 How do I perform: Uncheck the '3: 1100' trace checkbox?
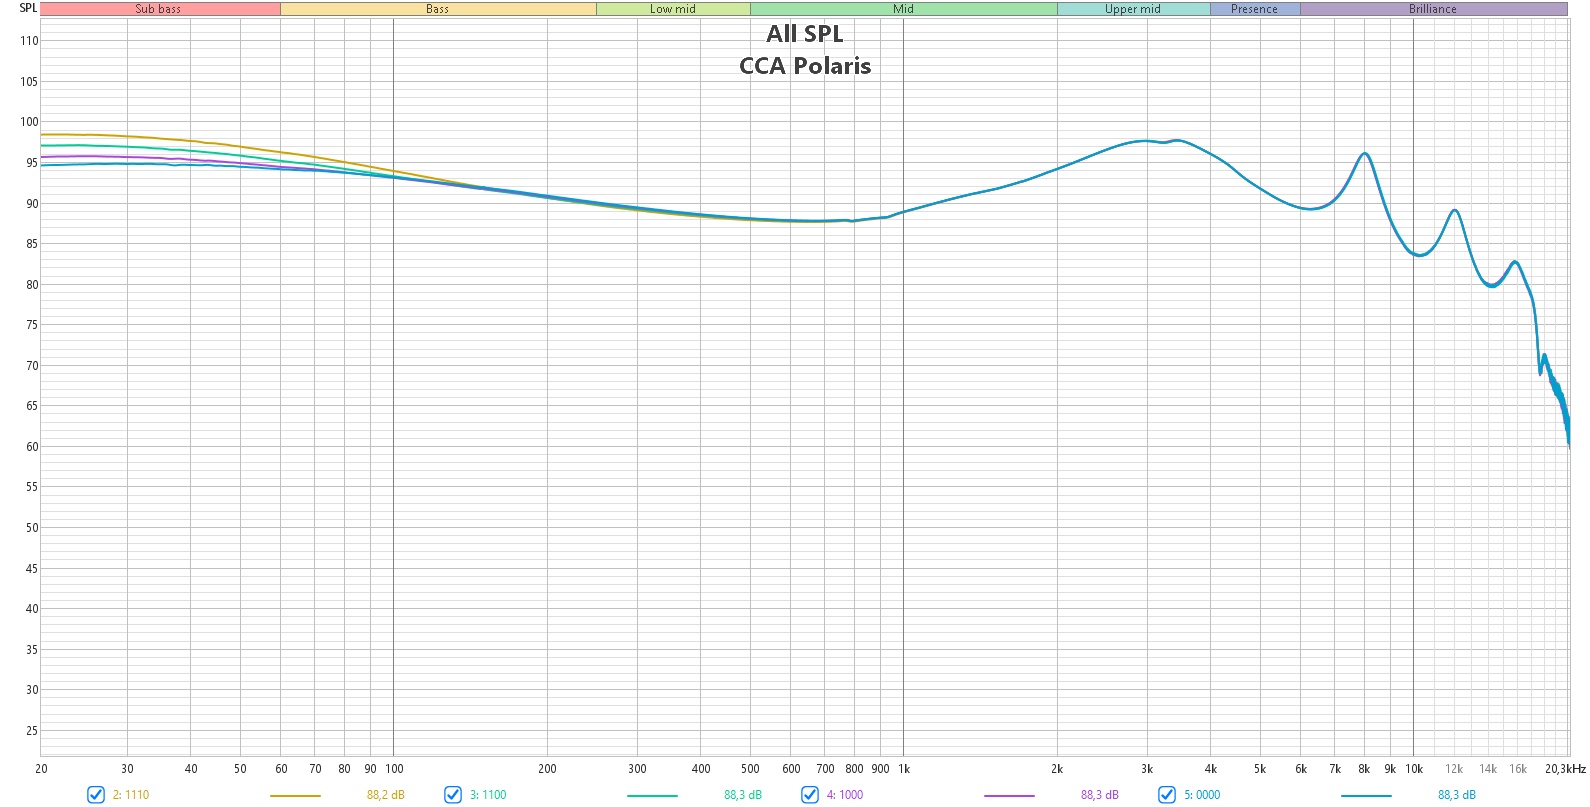tap(453, 795)
